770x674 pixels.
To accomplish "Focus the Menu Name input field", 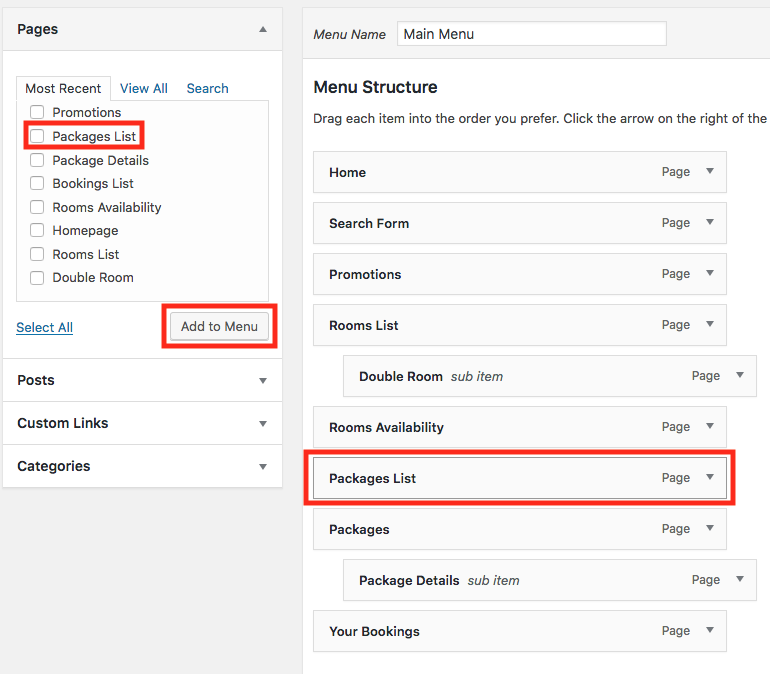I will pyautogui.click(x=531, y=34).
